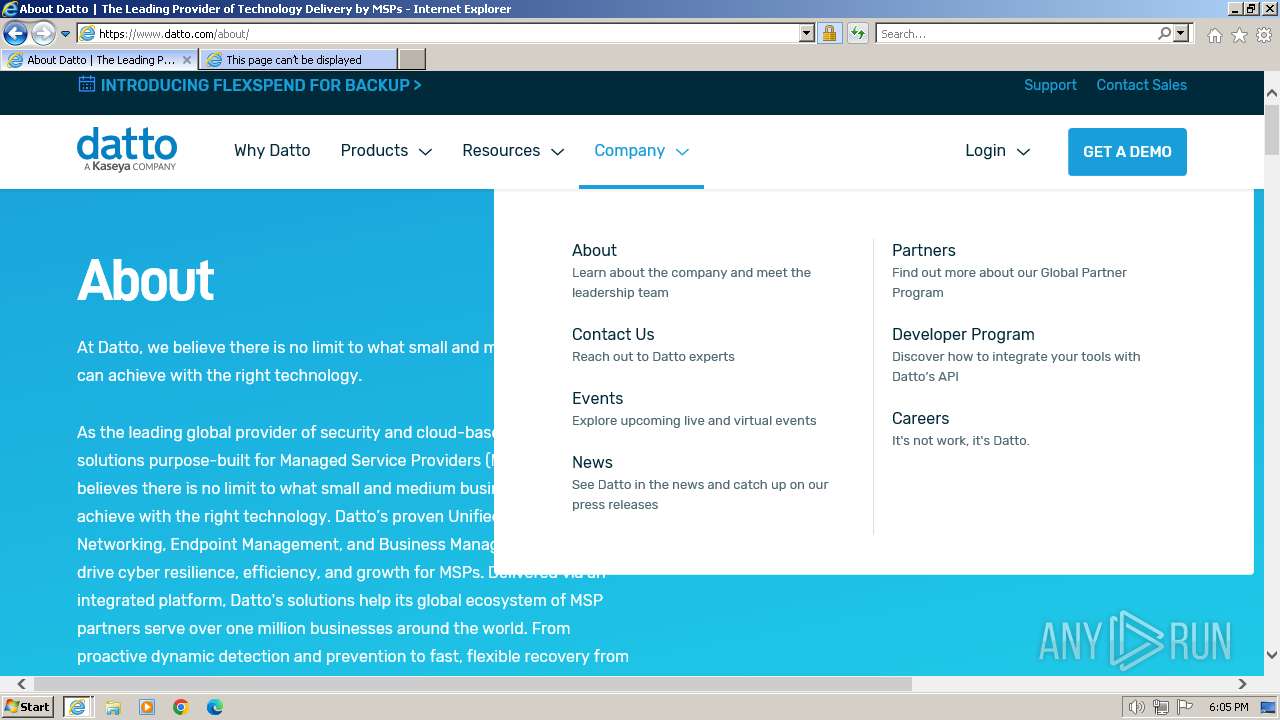Click the network tray icon
Viewport: 1280px width, 720px height.
[1161, 707]
